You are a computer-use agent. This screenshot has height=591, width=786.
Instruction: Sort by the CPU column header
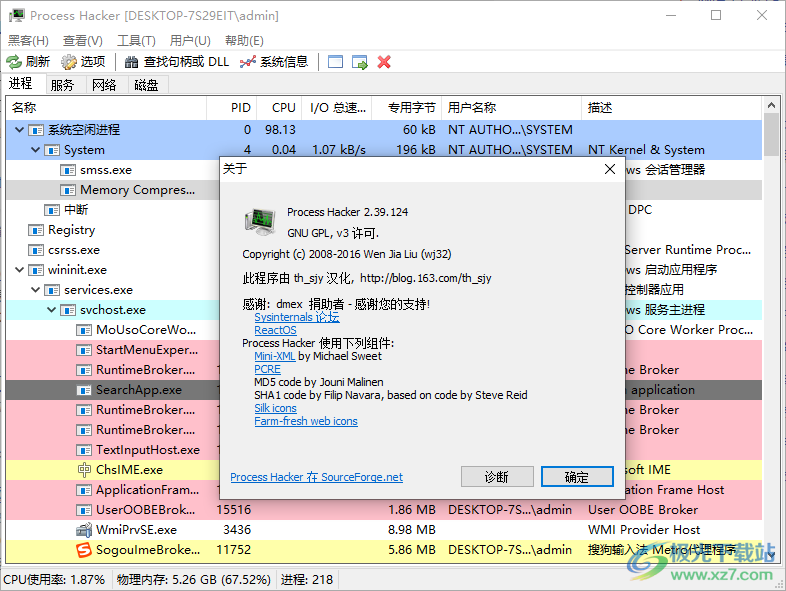click(279, 108)
